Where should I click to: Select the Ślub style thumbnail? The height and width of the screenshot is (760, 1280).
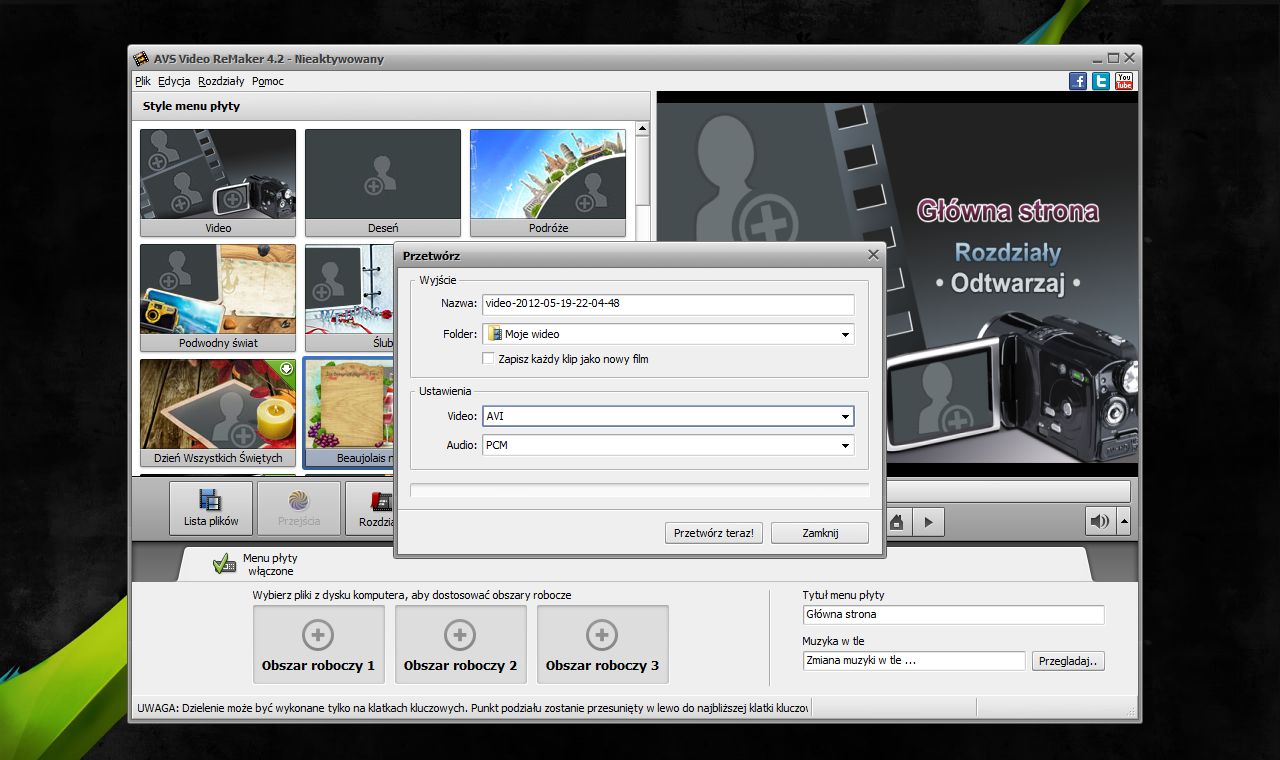pos(349,297)
